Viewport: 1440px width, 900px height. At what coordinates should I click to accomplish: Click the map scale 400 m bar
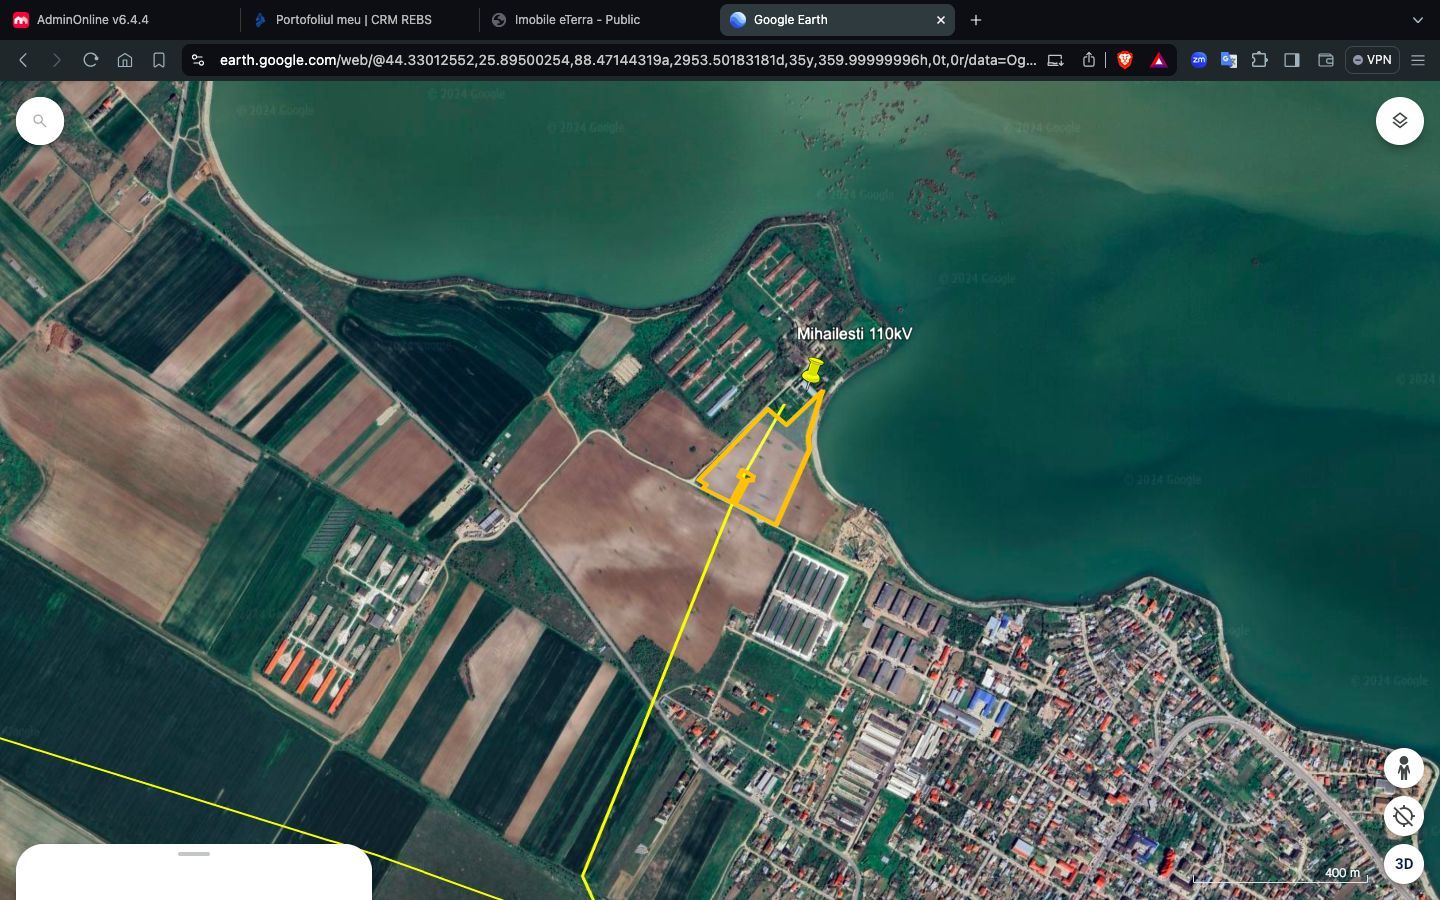click(x=1280, y=876)
